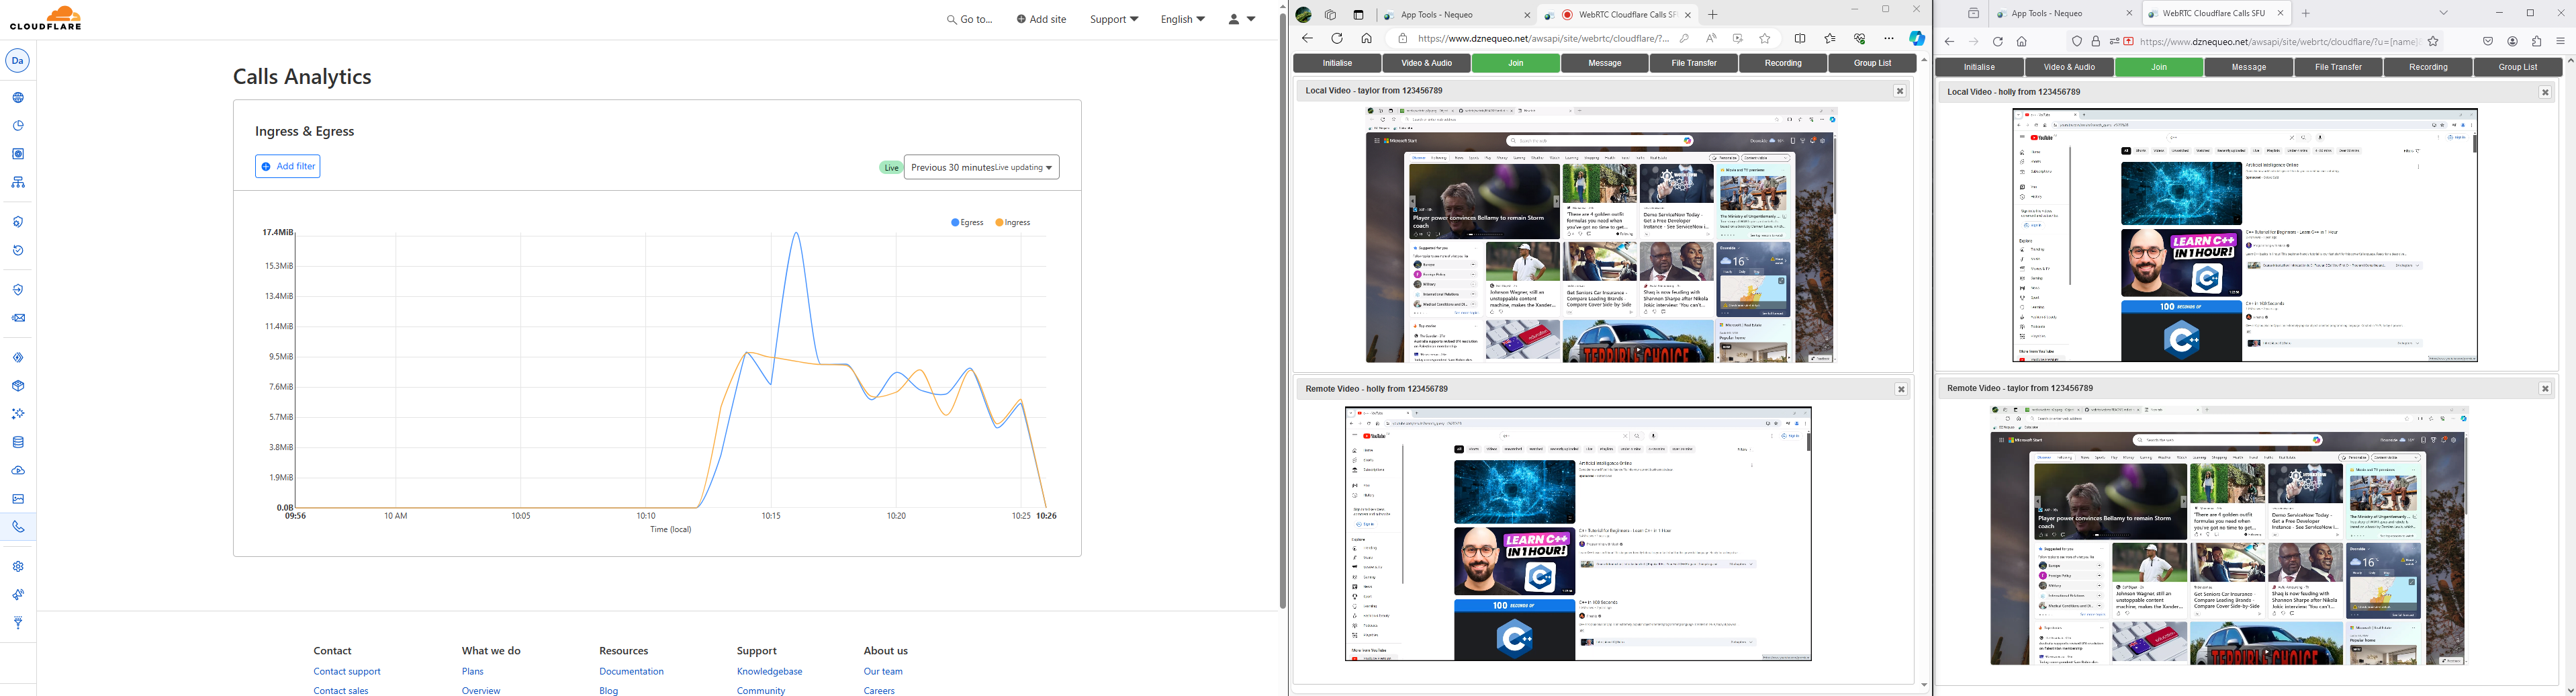Image resolution: width=2576 pixels, height=696 pixels.
Task: Click Home icon in Edge window
Action: coord(1366,39)
